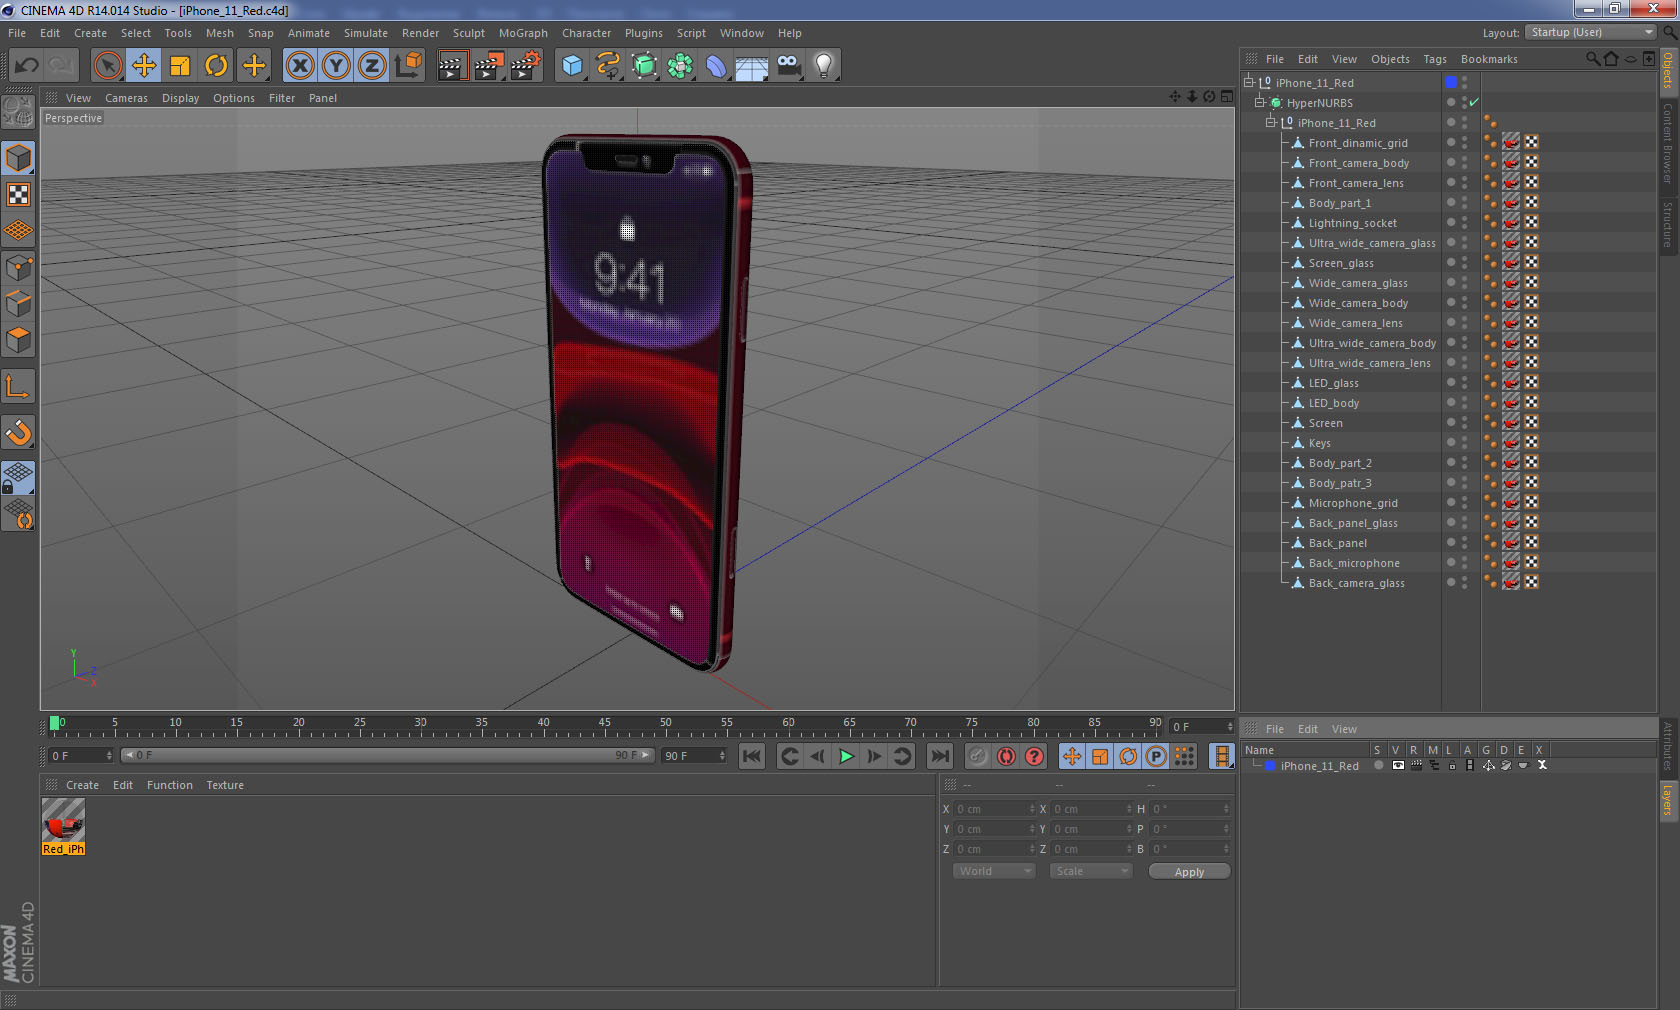This screenshot has height=1010, width=1680.
Task: Toggle visibility dots for Back_panel
Action: tap(1464, 543)
